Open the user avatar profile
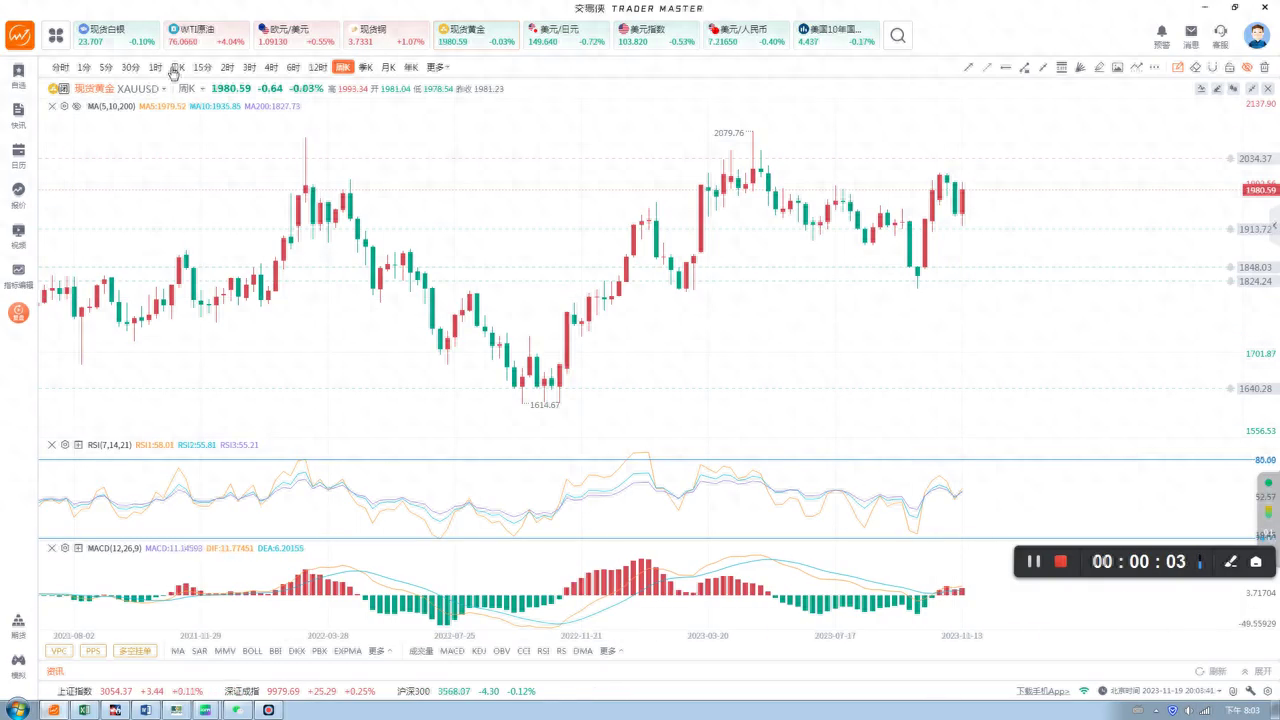 [1256, 36]
